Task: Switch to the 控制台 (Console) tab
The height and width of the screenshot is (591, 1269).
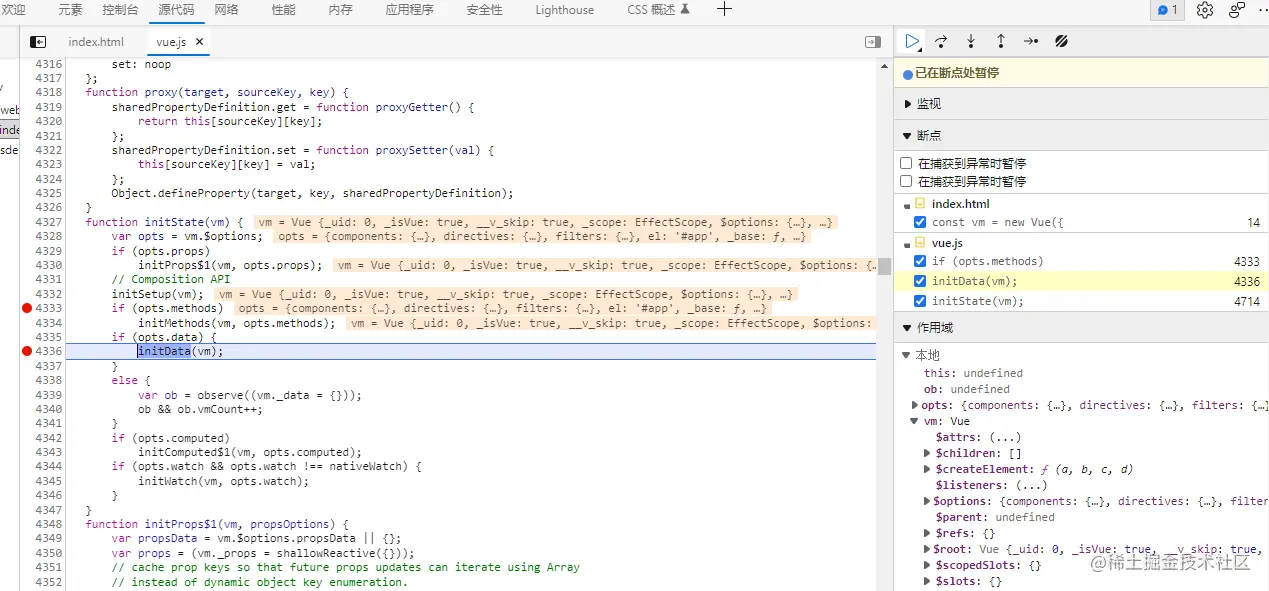Action: [120, 10]
